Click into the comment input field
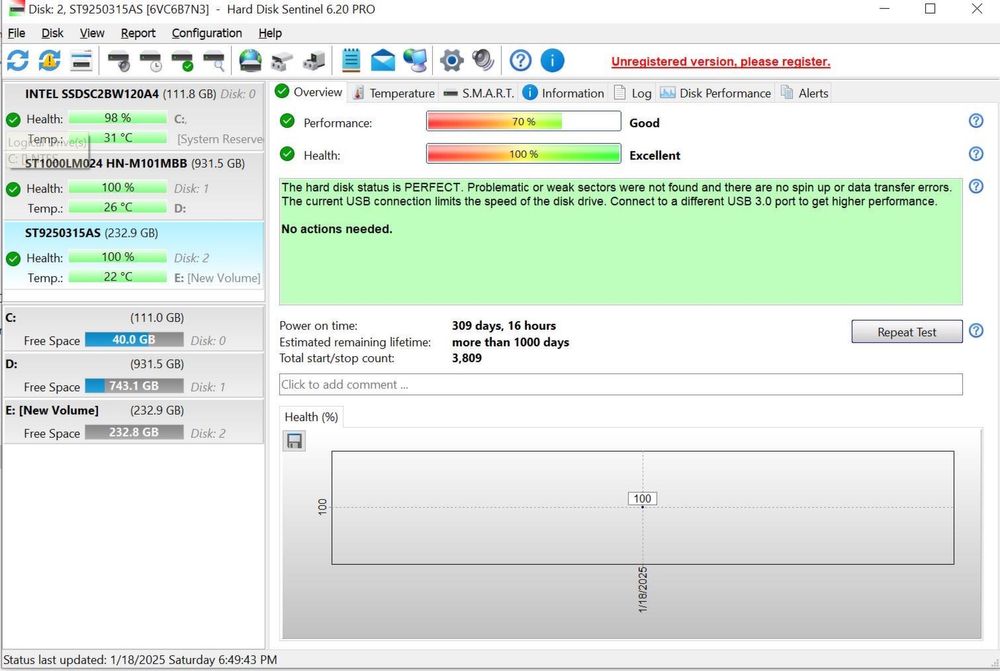The image size is (1000, 671). point(621,385)
